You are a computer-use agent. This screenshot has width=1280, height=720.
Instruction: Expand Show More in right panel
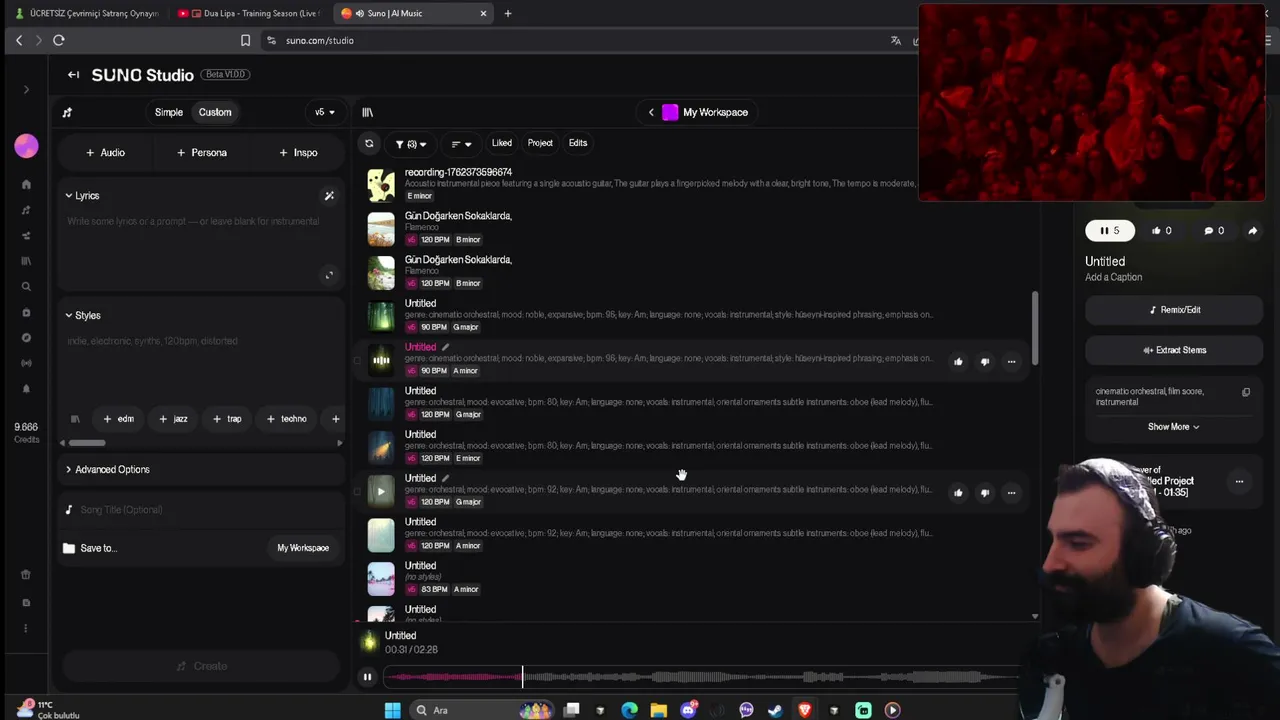tap(1174, 427)
